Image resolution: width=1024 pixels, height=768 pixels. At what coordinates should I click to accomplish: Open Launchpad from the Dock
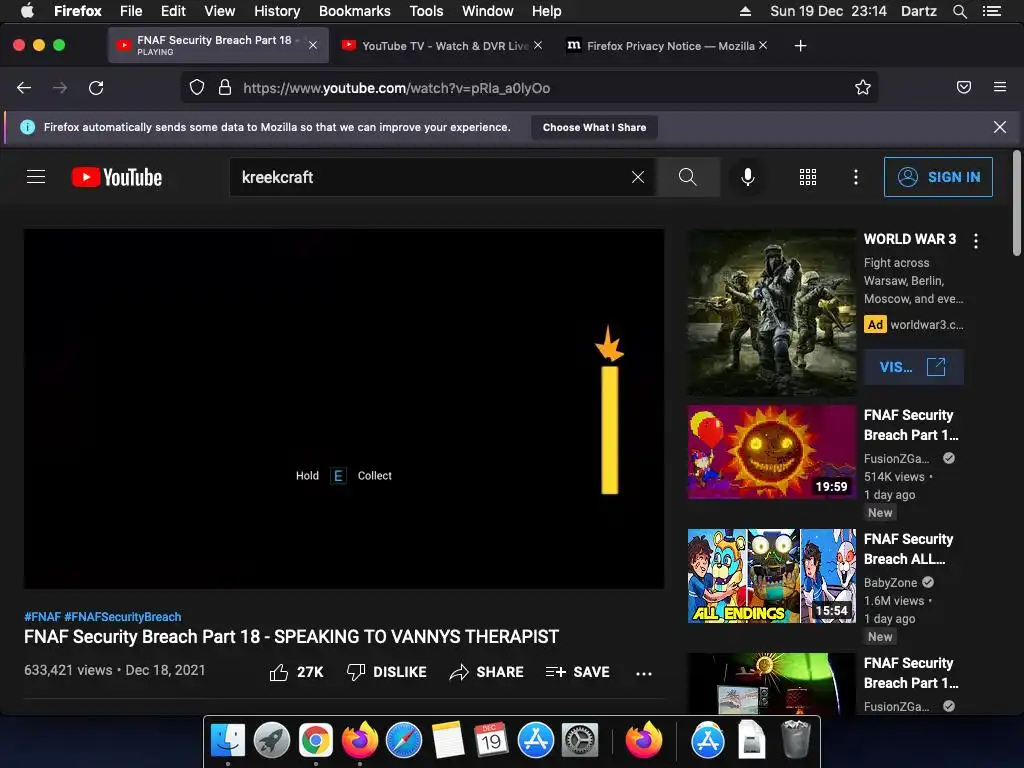(x=272, y=740)
